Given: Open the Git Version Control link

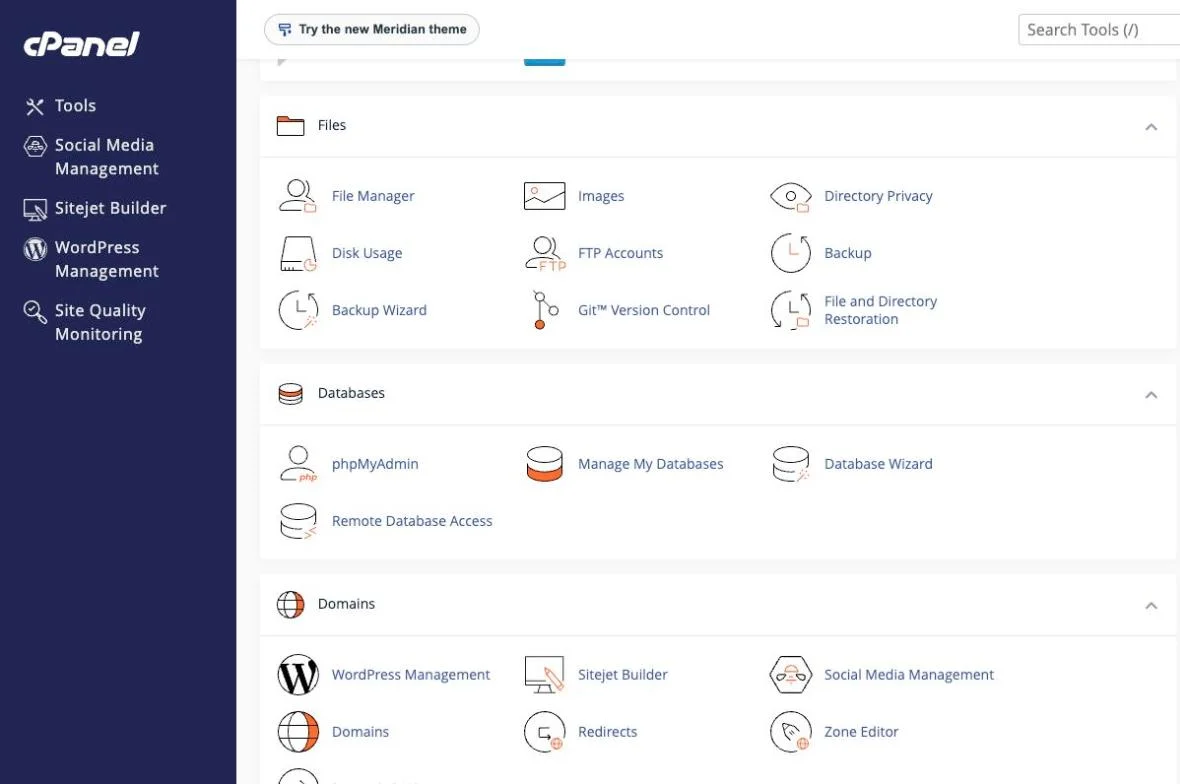Looking at the screenshot, I should [x=644, y=310].
